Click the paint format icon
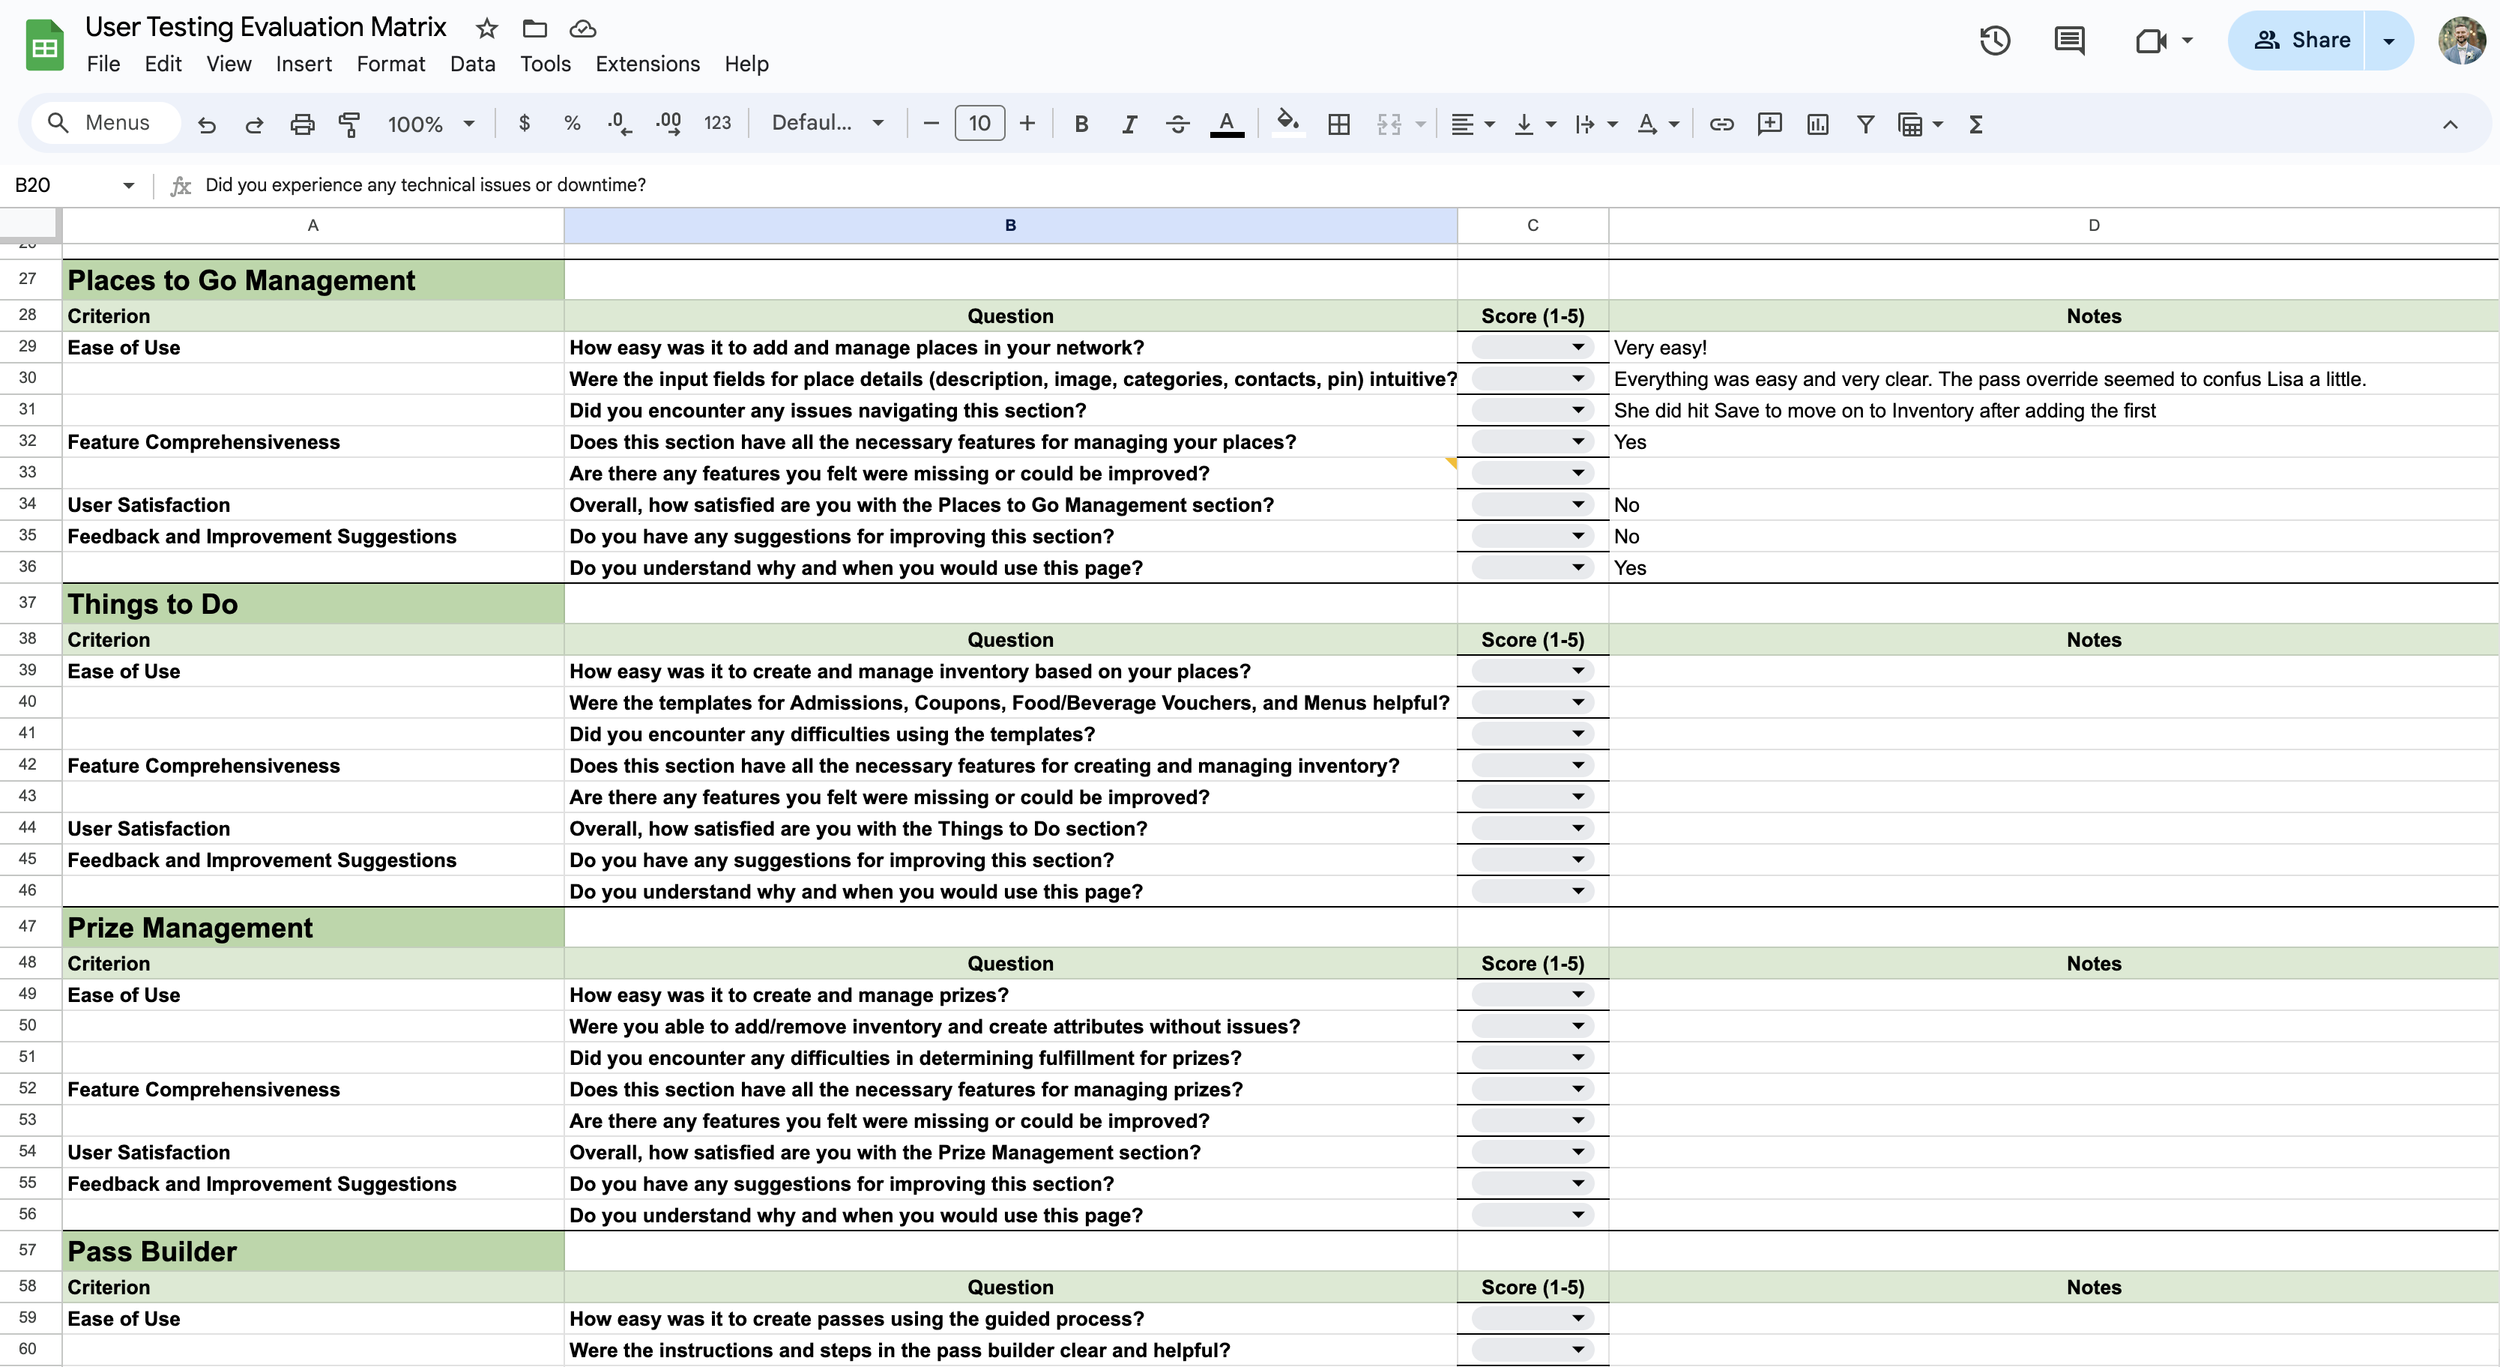Screen dimensions: 2500x1367 (x=349, y=124)
